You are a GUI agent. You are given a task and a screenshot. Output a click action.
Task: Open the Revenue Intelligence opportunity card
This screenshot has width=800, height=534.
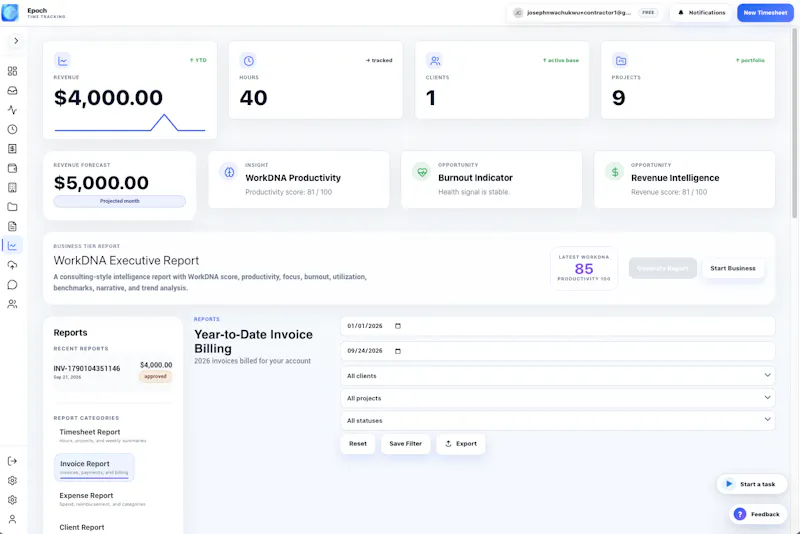coord(684,180)
